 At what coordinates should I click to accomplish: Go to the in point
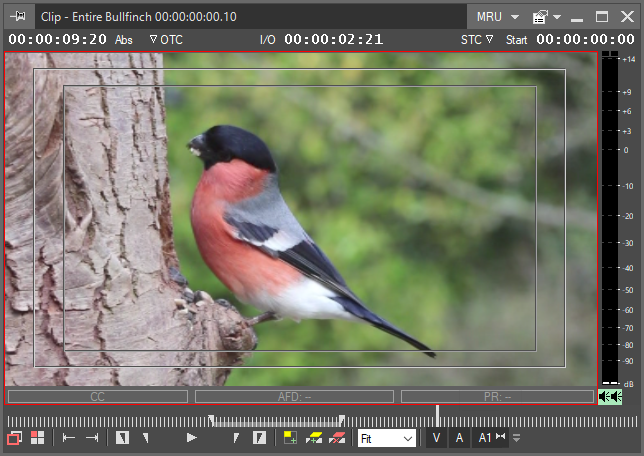[69, 438]
